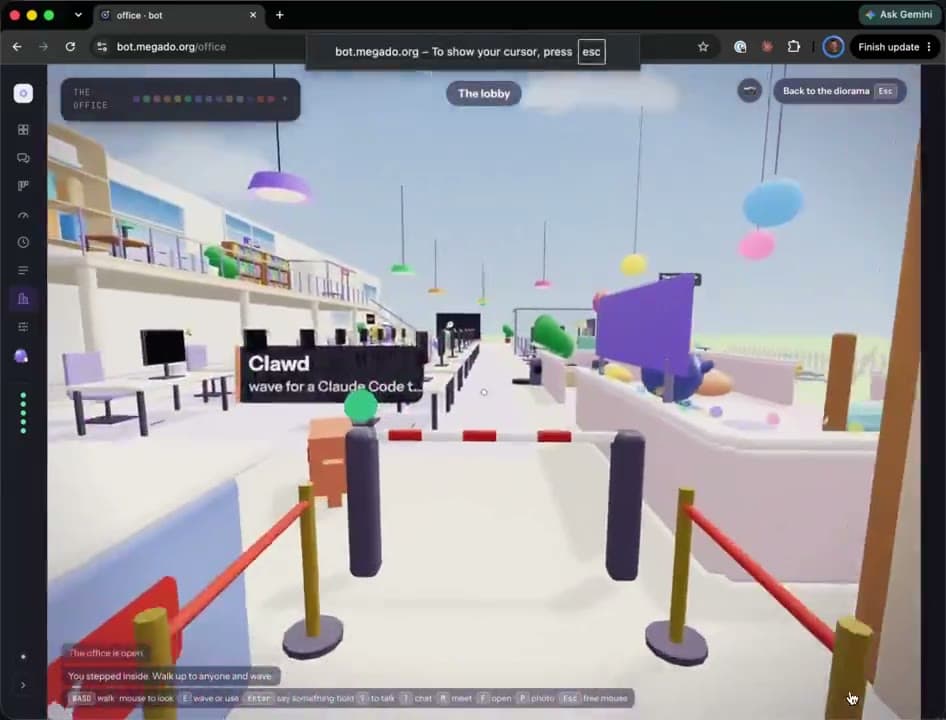
Task: Click the small star icon near sidebar bottom
Action: coord(23,657)
